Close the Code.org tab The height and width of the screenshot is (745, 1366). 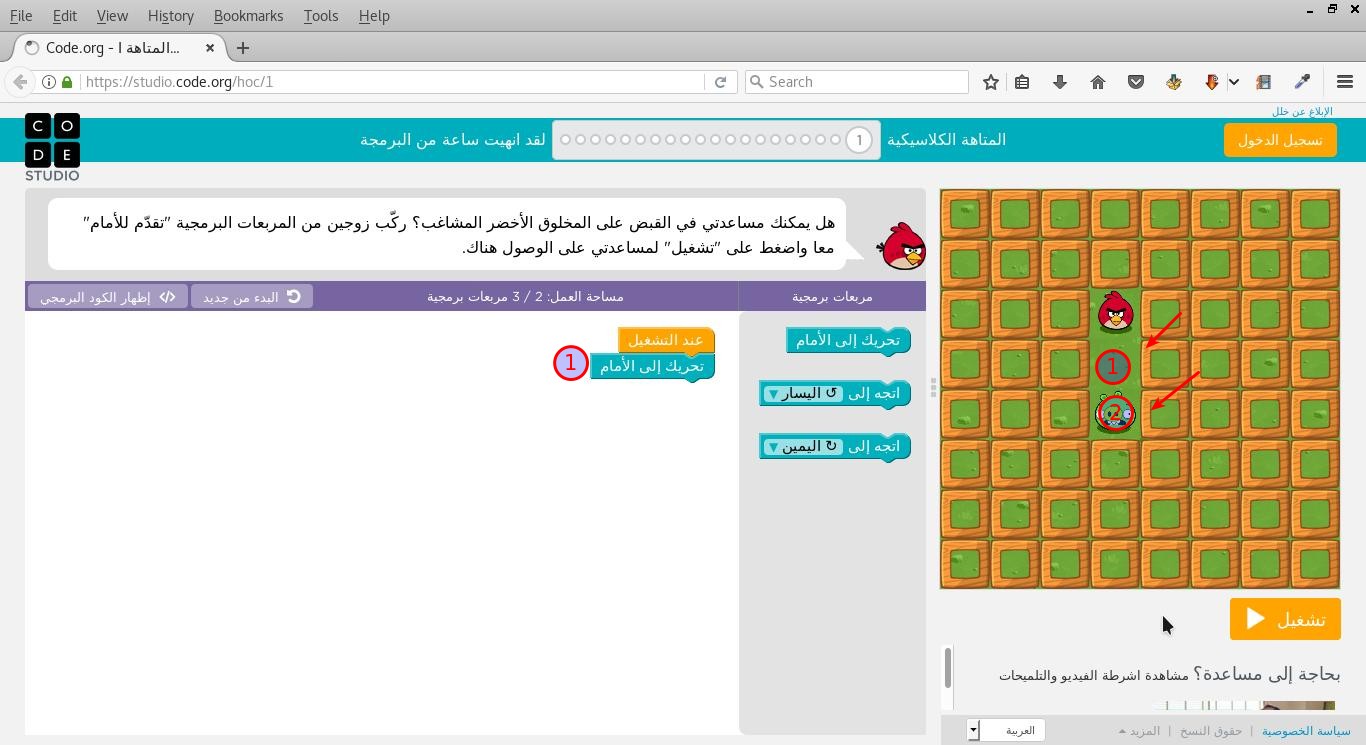[x=210, y=48]
